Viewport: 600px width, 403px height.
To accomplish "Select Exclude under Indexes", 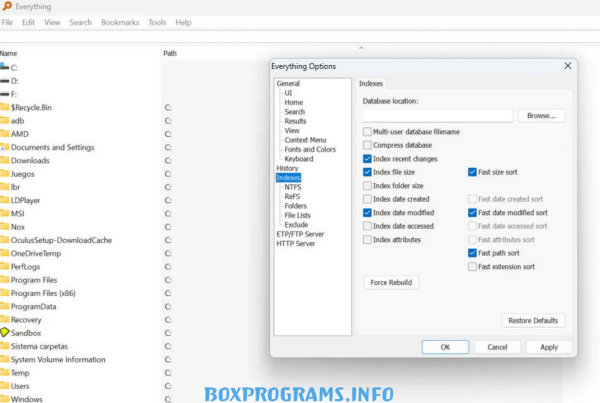I will [x=296, y=225].
